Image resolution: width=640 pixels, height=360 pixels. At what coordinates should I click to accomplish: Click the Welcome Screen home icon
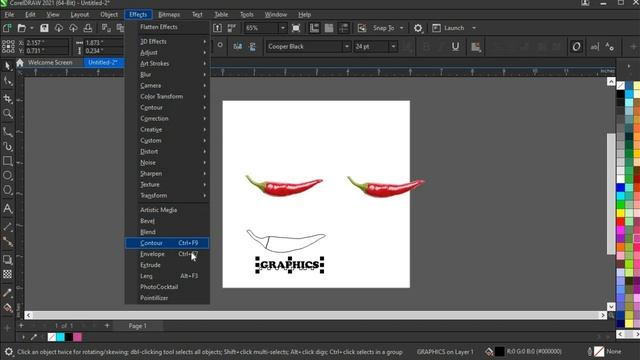20,62
